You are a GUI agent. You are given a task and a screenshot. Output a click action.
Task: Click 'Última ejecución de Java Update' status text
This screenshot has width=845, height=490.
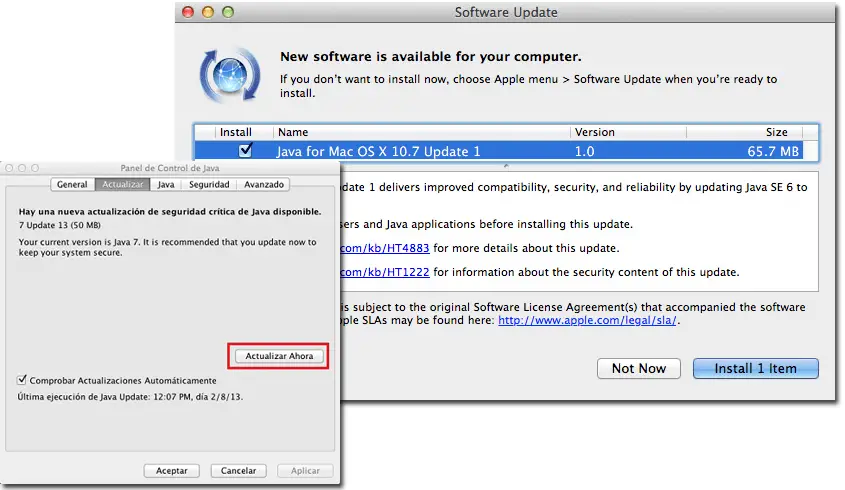tap(130, 397)
